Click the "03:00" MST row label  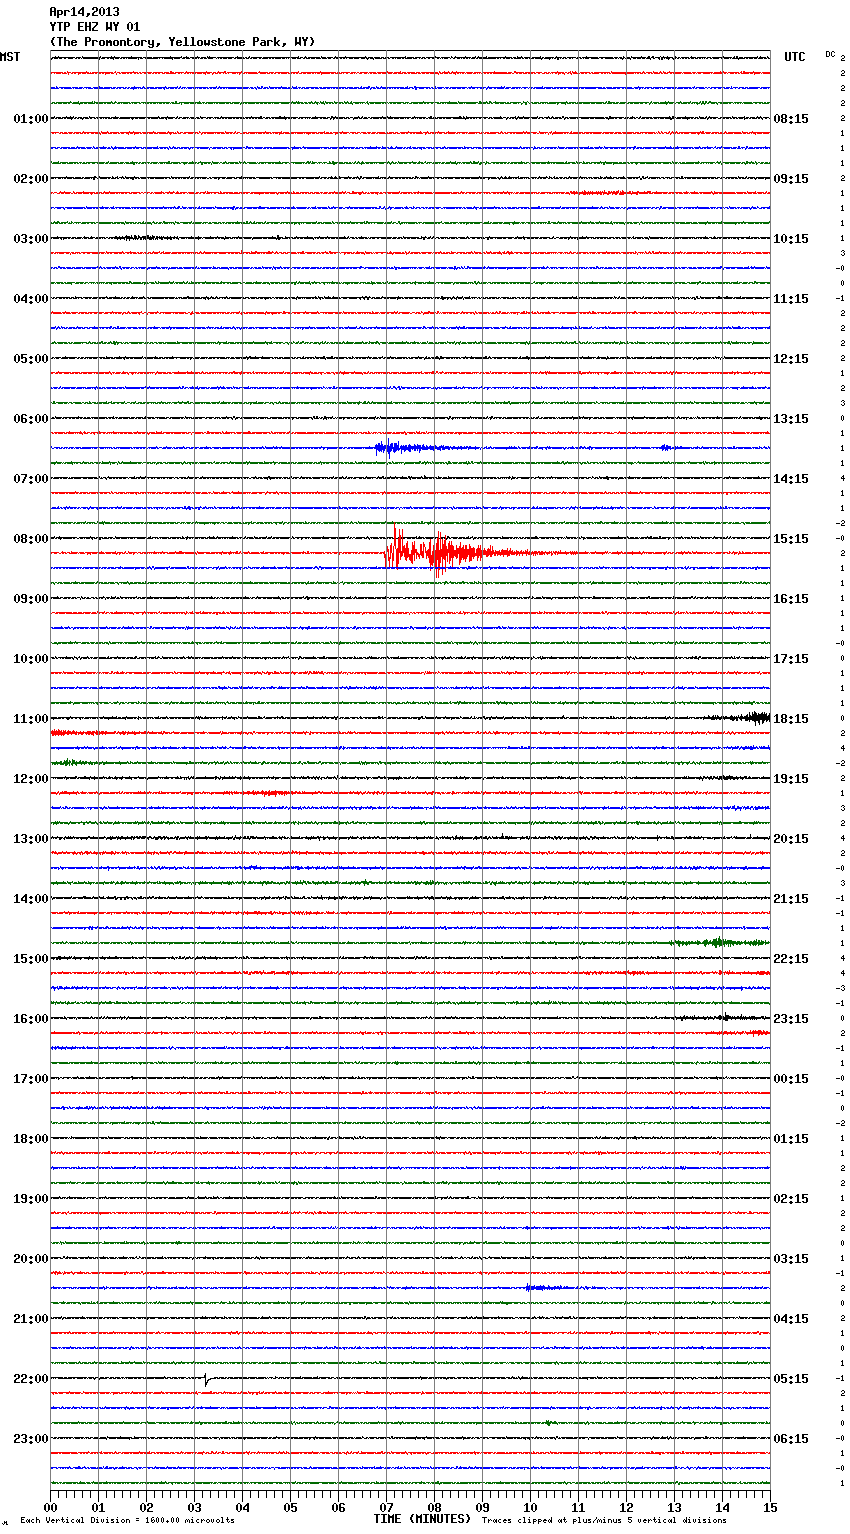31,239
